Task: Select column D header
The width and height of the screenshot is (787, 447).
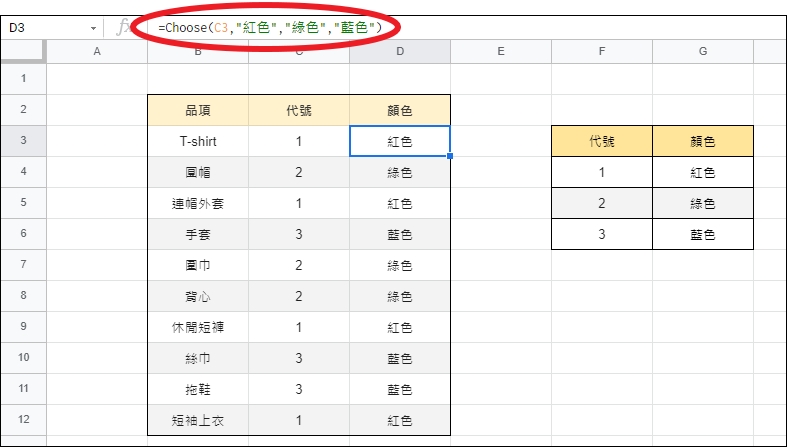Action: click(x=400, y=51)
